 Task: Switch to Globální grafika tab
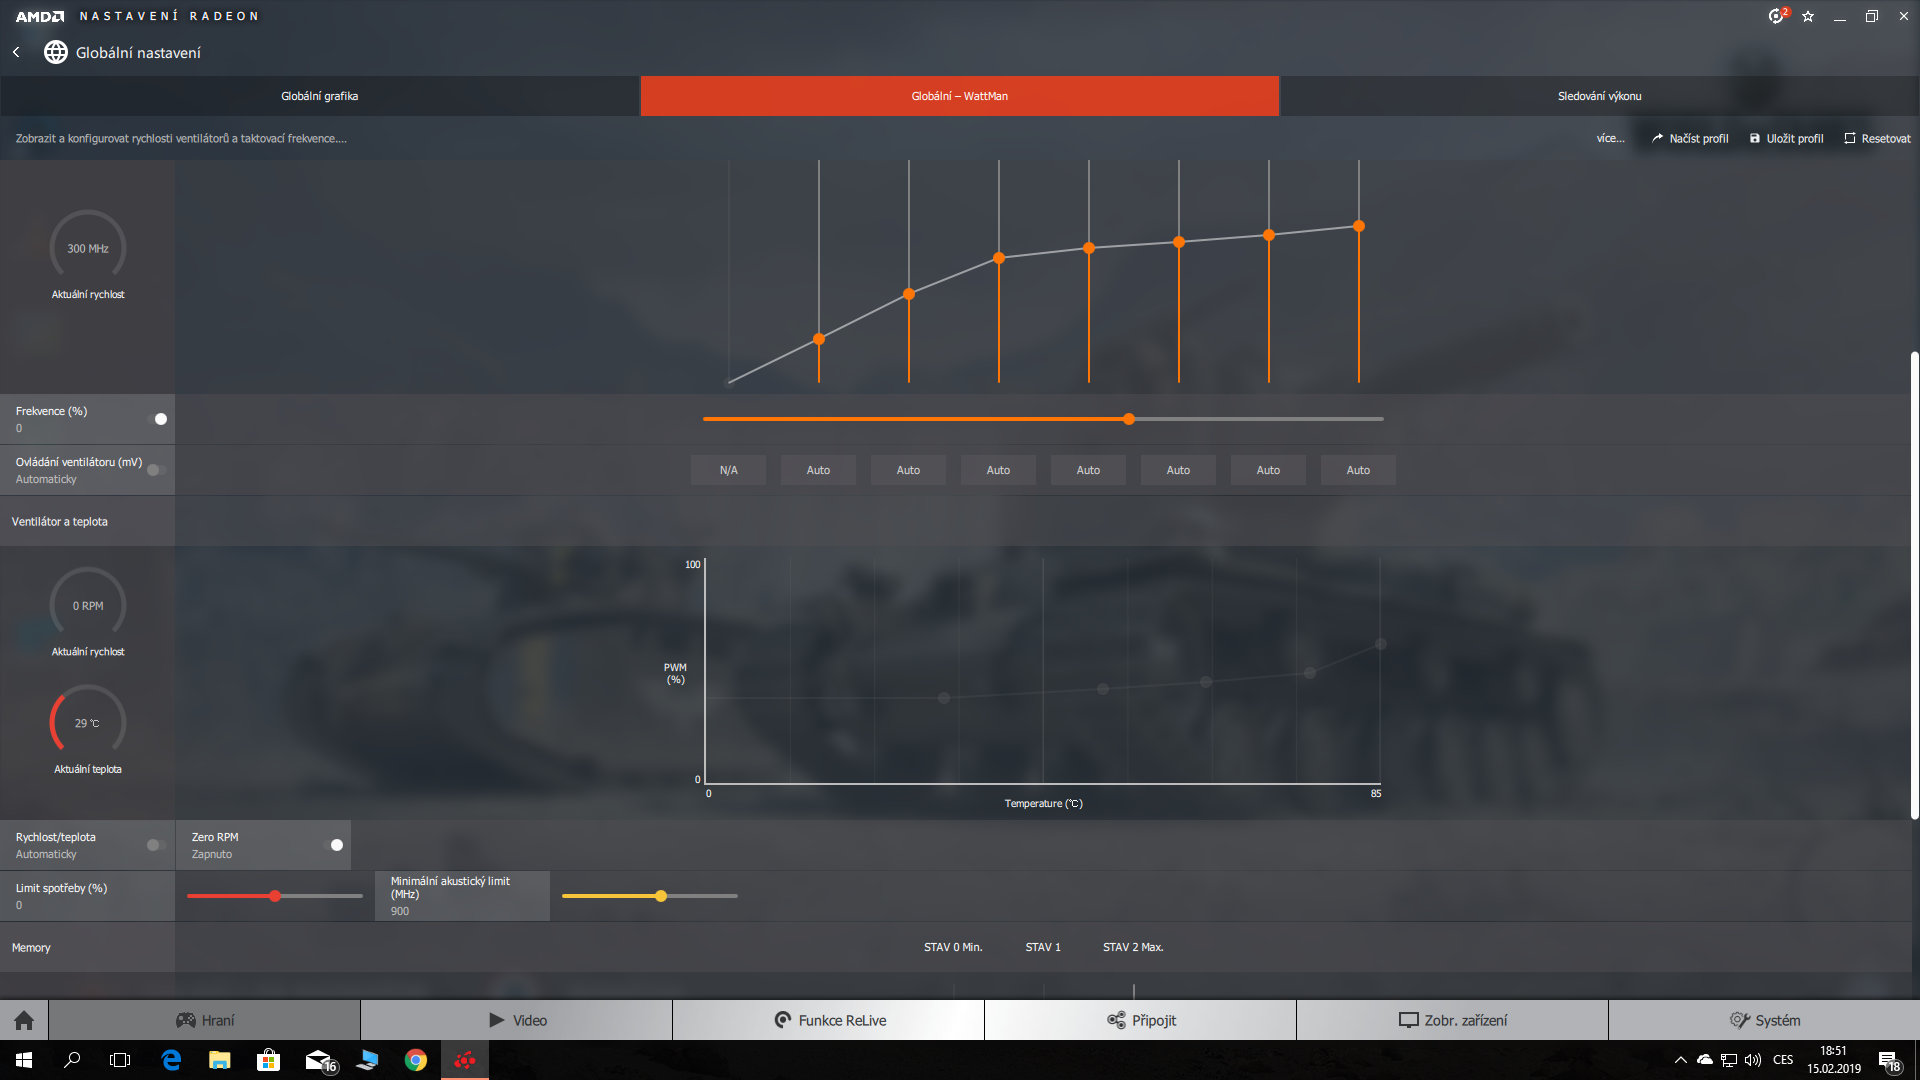[320, 96]
